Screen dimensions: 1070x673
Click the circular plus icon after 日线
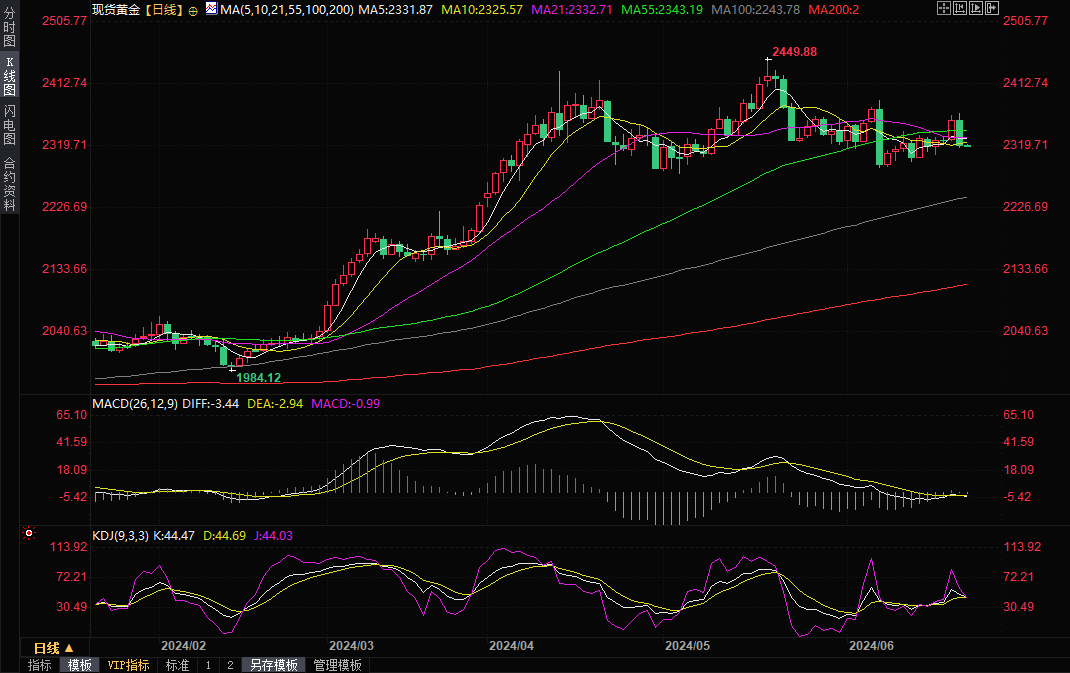tap(193, 9)
